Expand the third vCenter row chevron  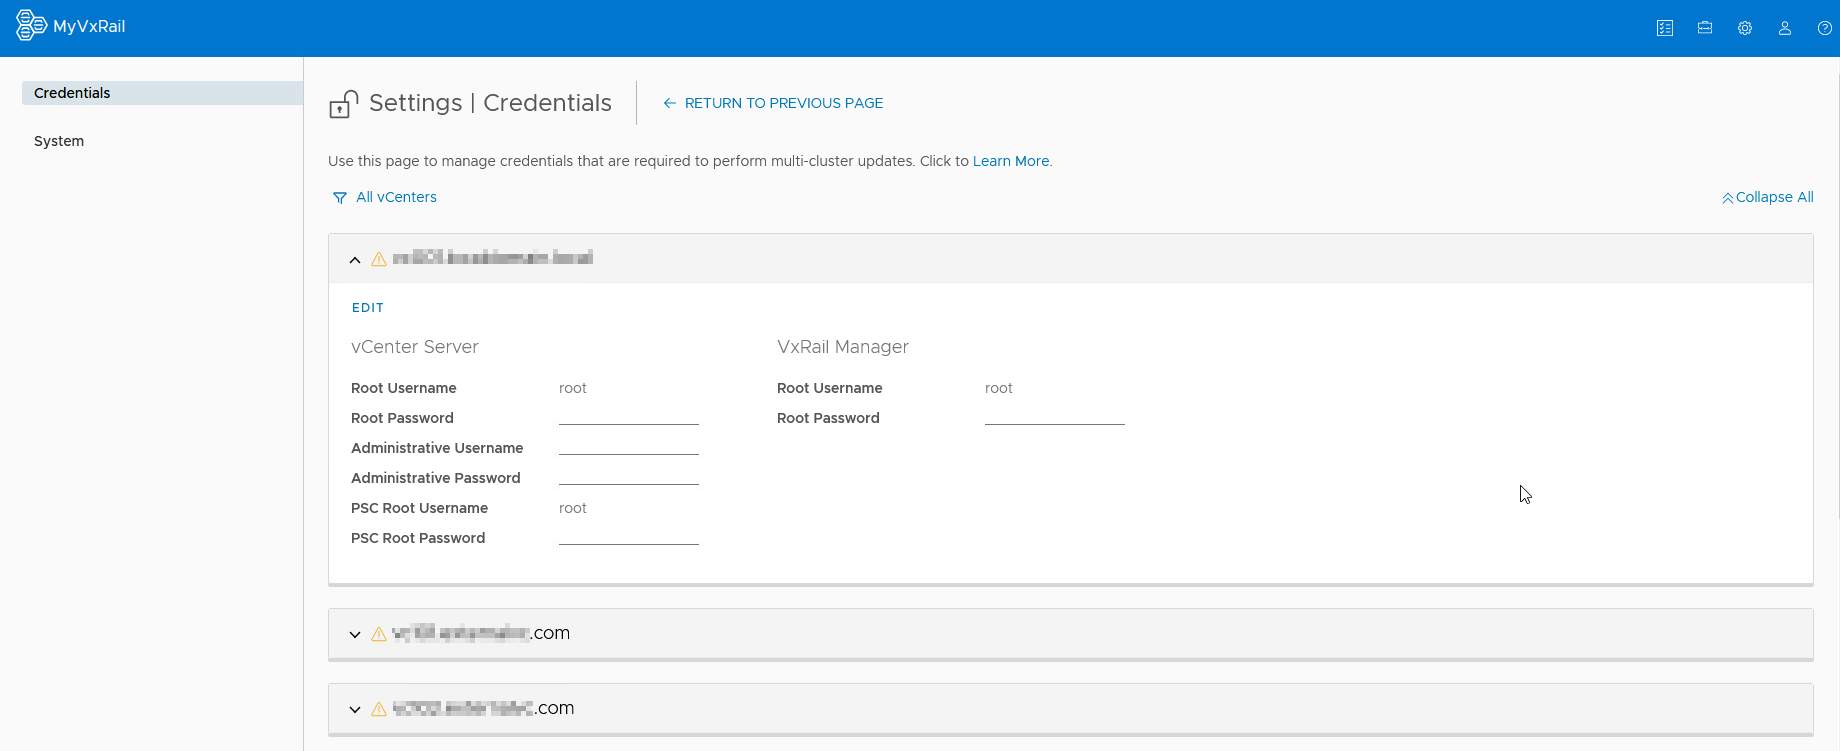pyautogui.click(x=355, y=710)
